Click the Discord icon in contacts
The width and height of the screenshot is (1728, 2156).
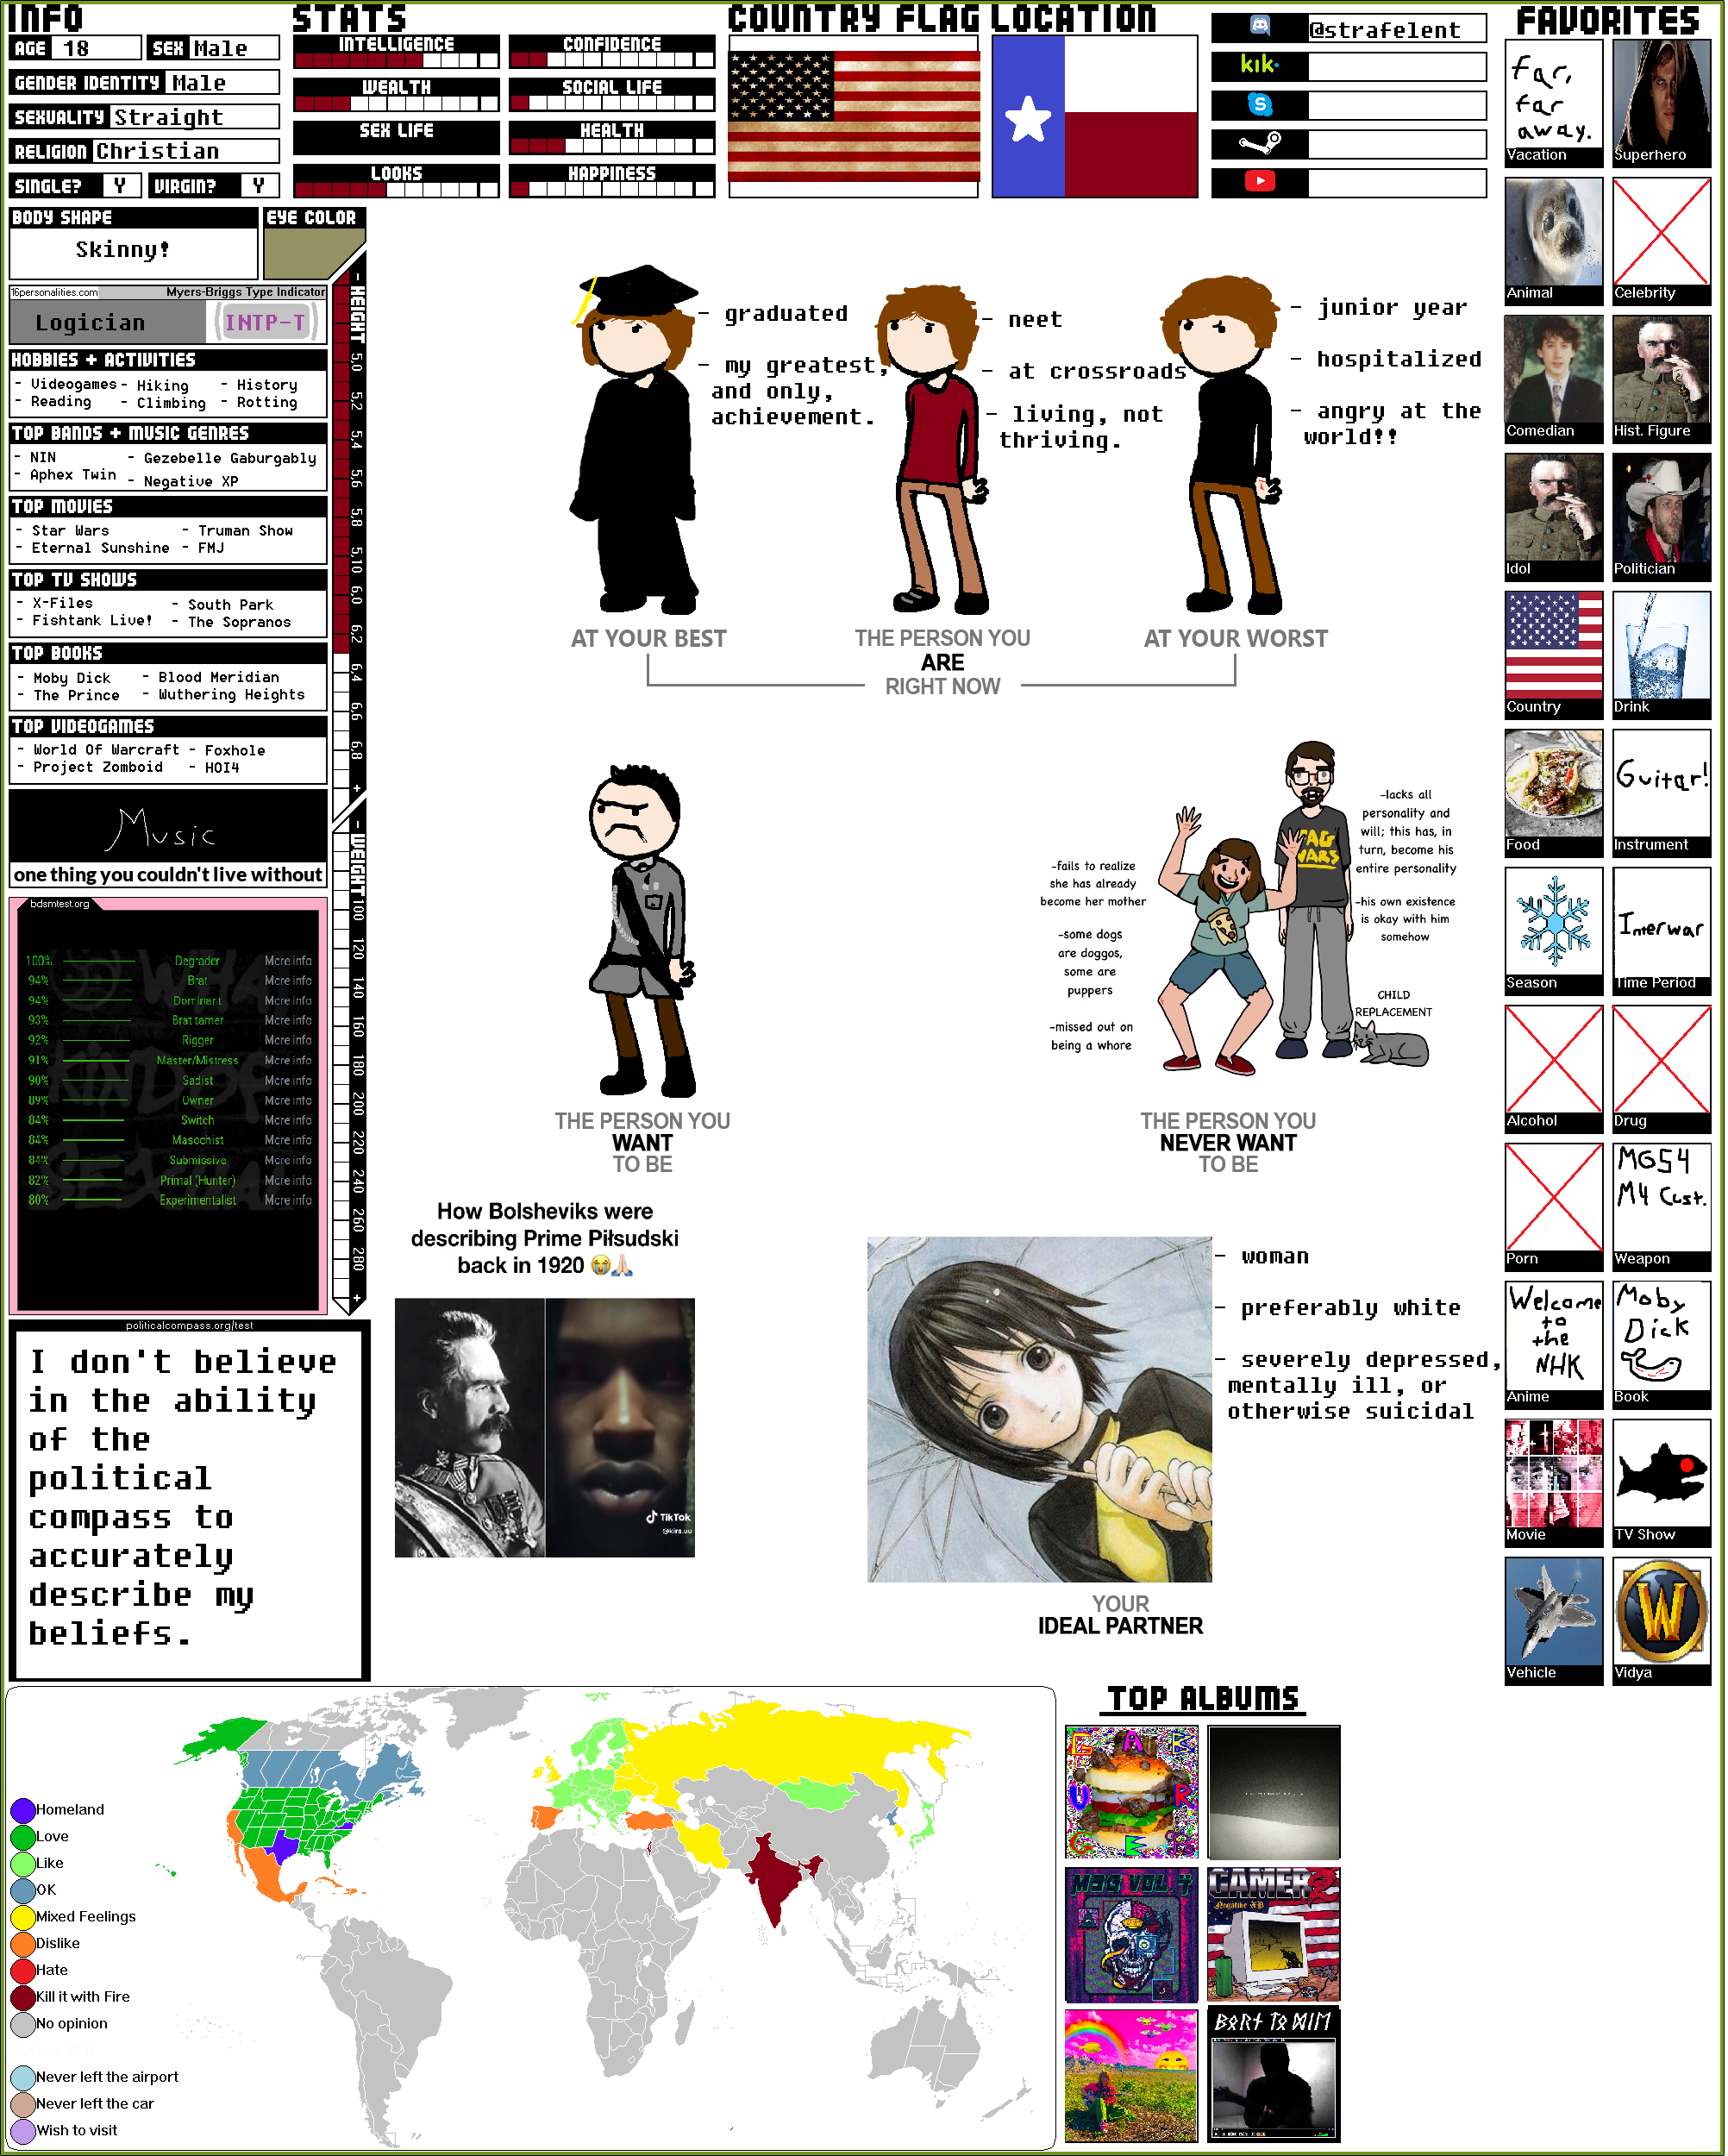pyautogui.click(x=1260, y=27)
